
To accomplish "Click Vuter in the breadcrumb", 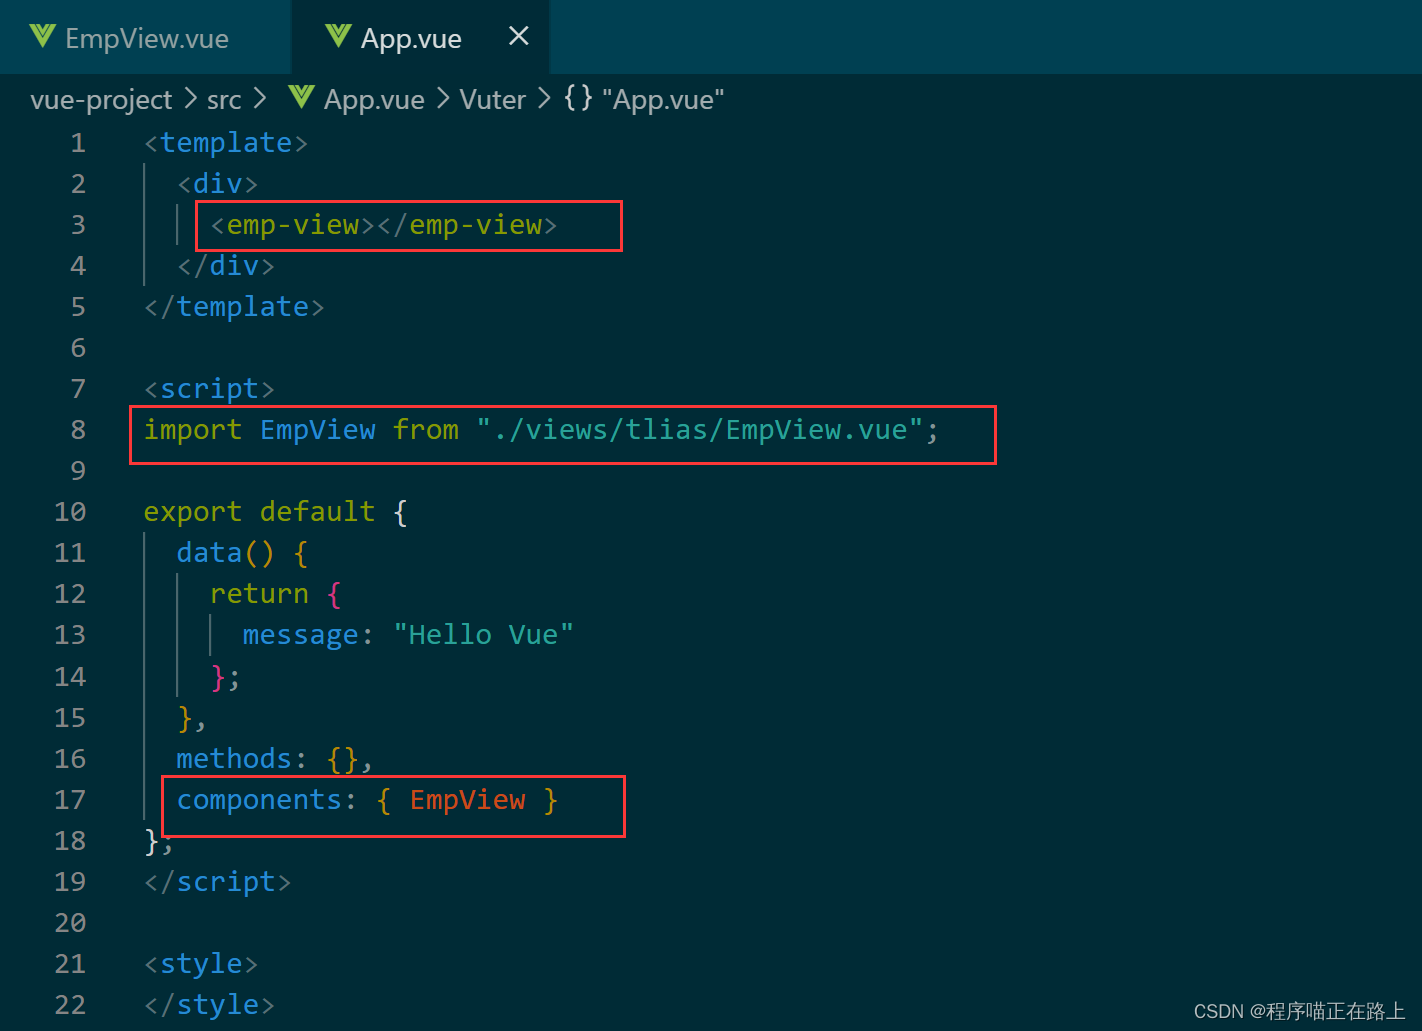I will tap(492, 100).
